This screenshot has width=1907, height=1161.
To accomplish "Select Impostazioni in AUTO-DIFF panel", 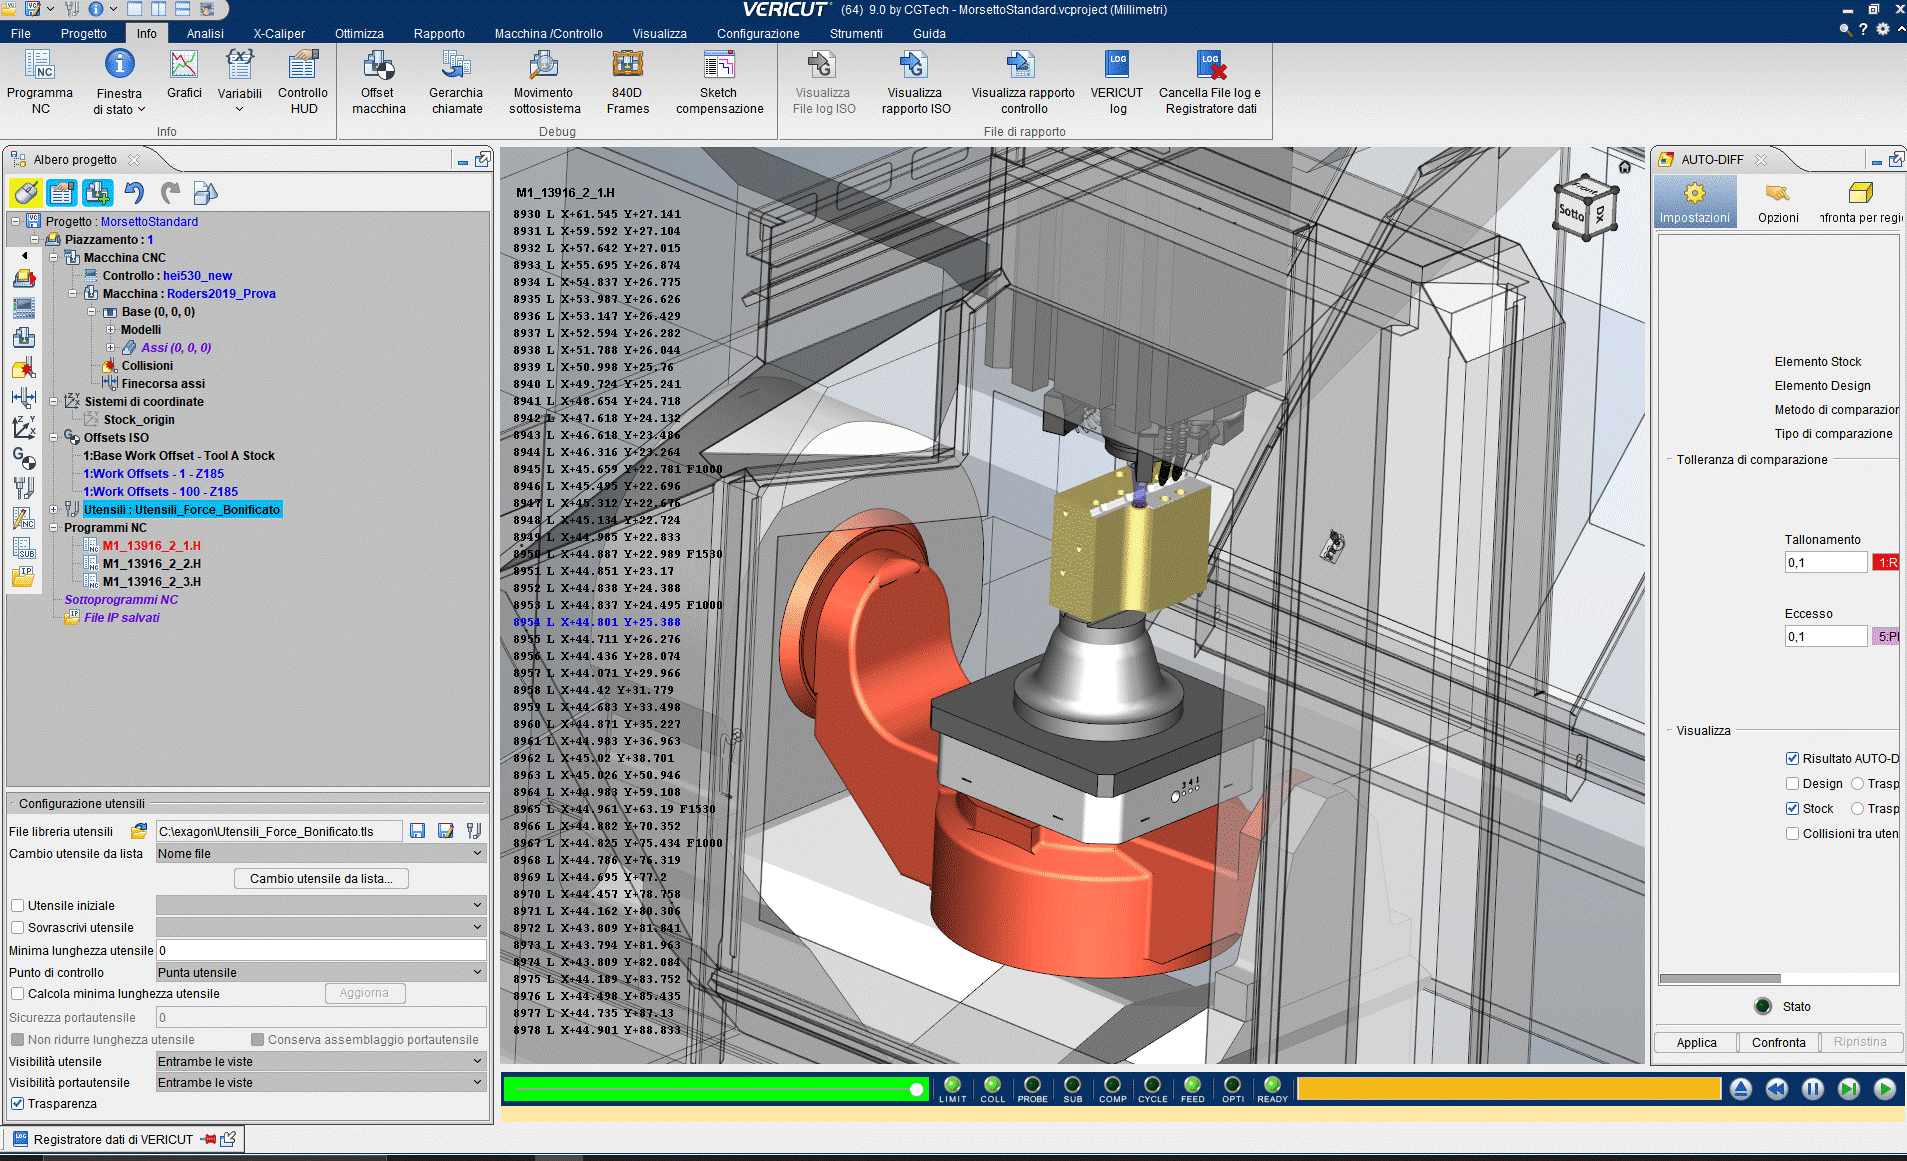I will point(1694,202).
